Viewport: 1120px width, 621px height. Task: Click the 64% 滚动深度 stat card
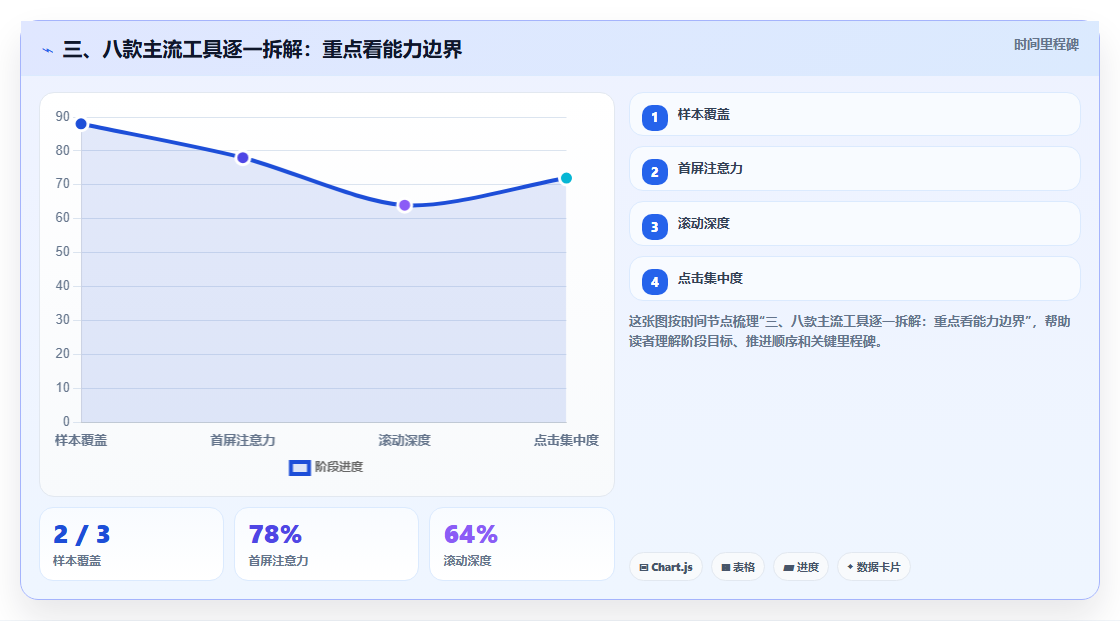(521, 545)
